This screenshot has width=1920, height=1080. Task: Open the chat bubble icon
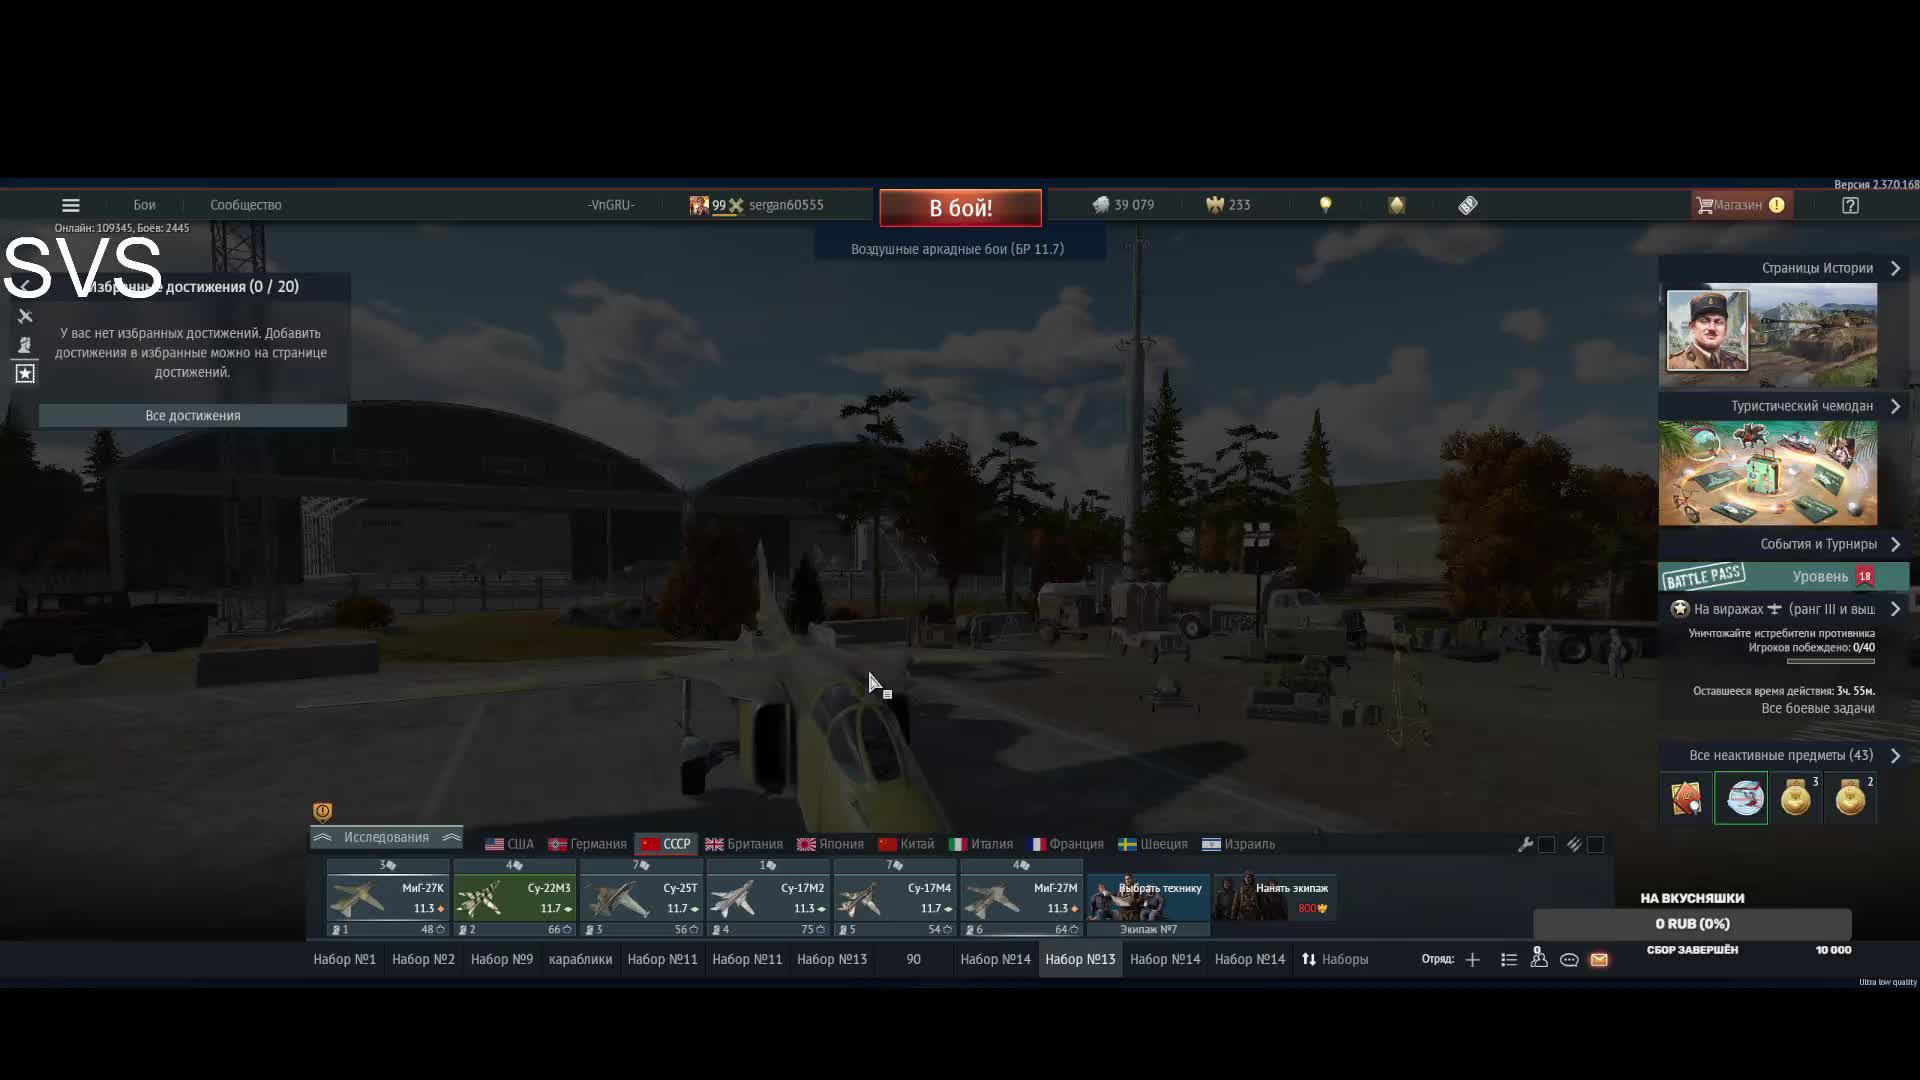(1569, 960)
